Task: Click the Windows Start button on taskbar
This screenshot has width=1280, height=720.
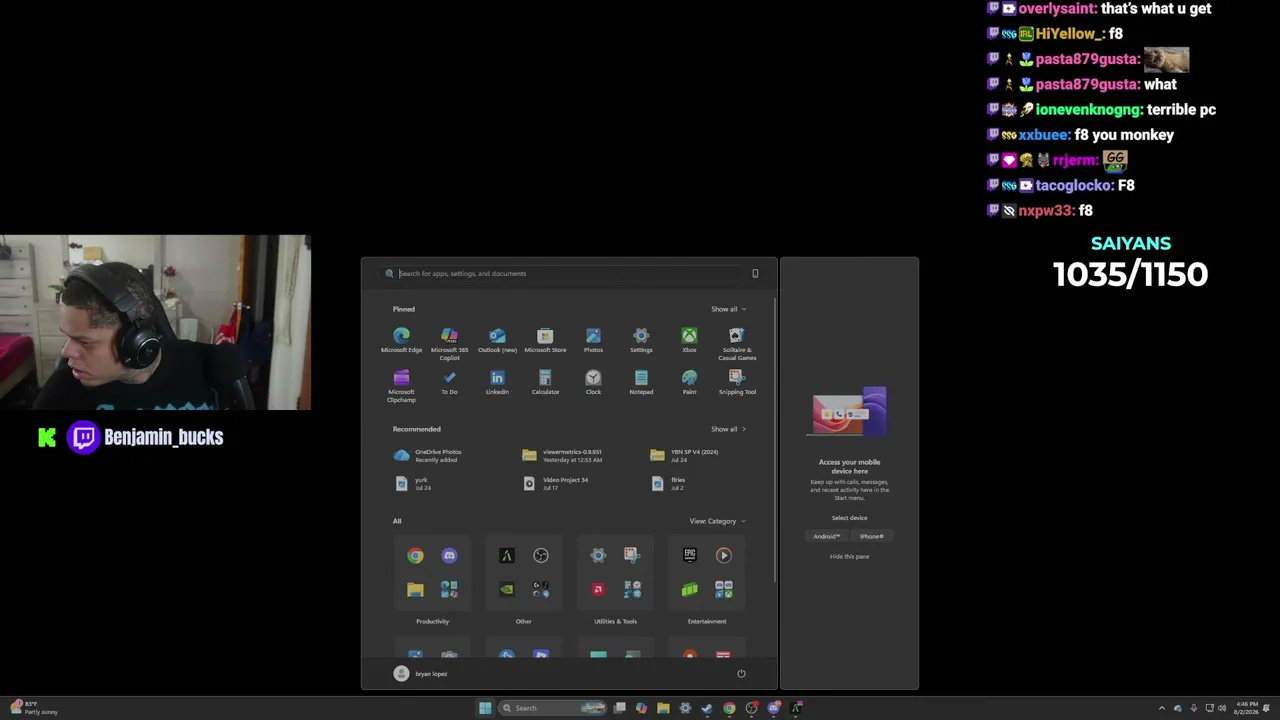Action: [485, 708]
